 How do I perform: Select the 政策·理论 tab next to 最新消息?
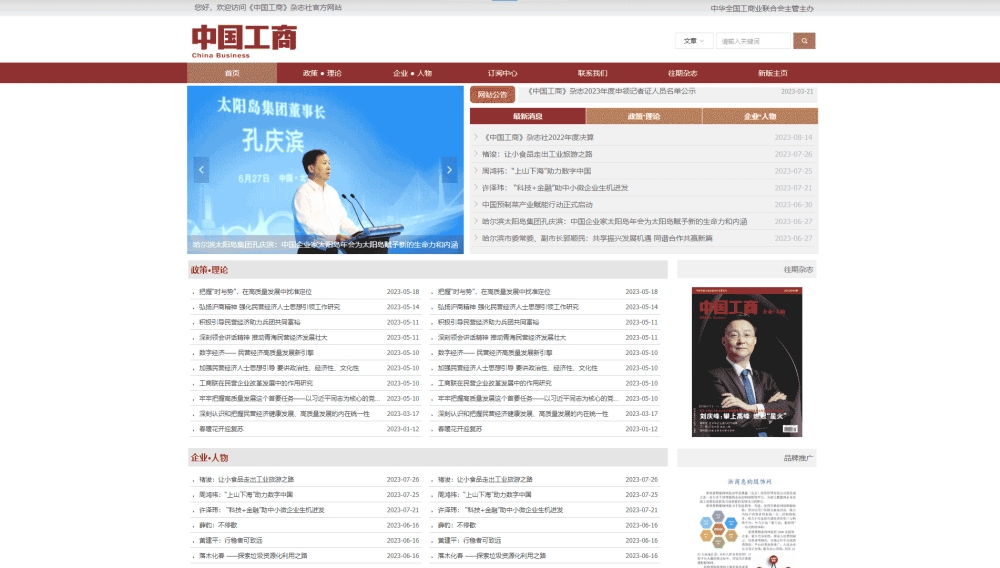coord(644,116)
